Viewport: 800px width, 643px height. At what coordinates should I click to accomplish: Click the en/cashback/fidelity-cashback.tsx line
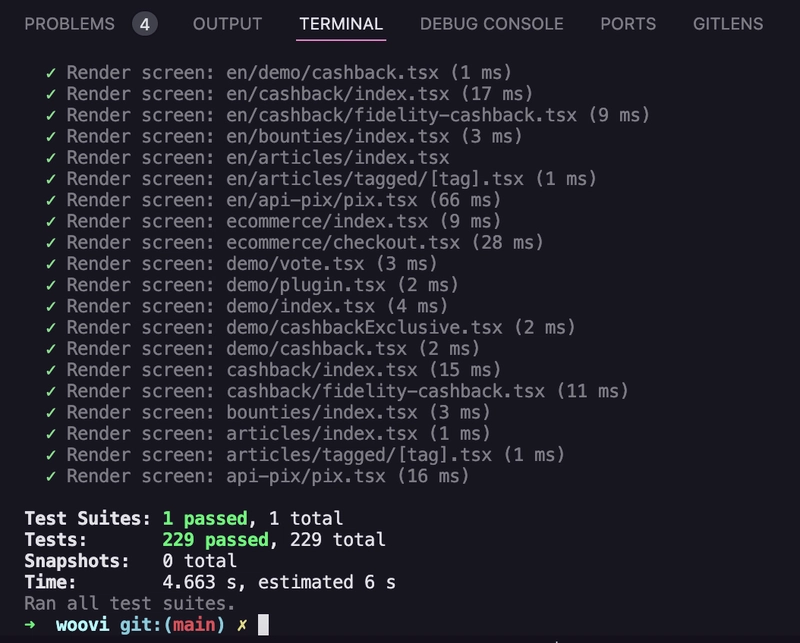347,115
